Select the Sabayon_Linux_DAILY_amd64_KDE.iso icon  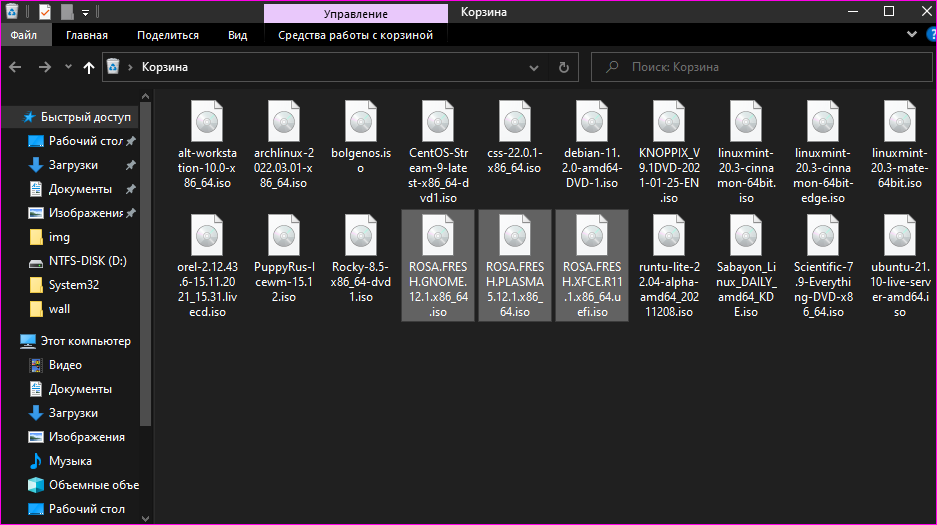746,235
